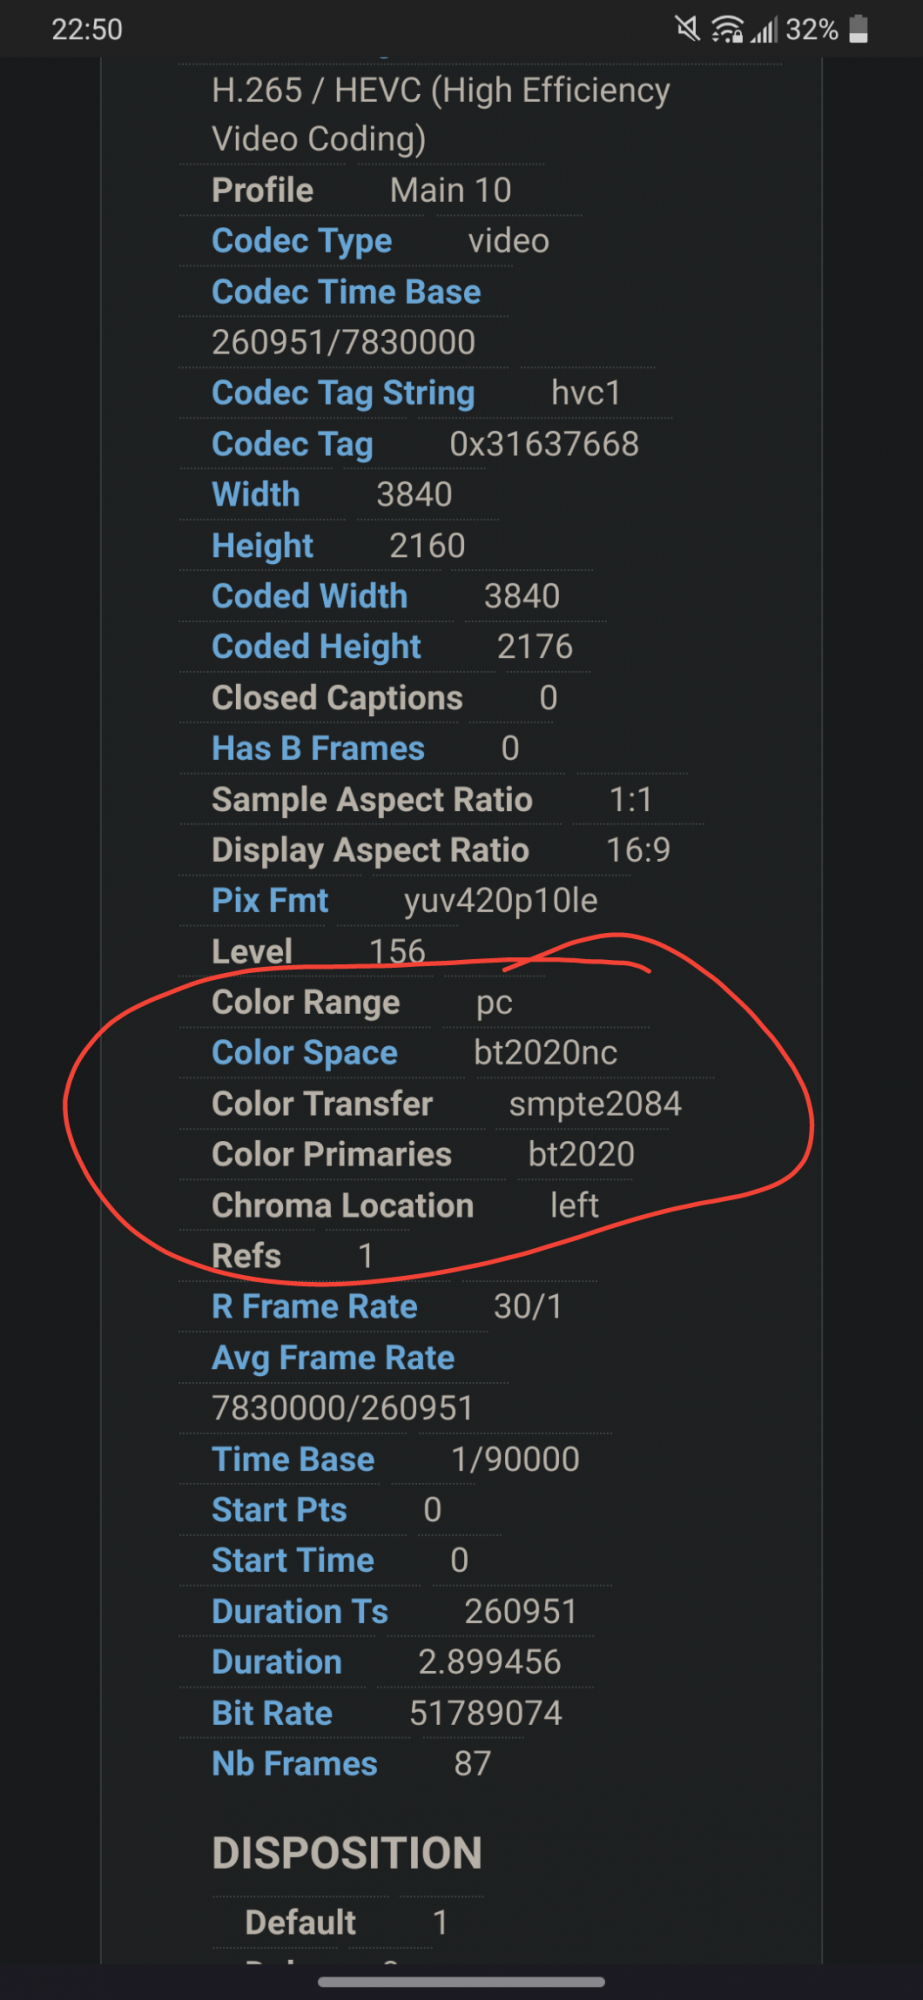The height and width of the screenshot is (2000, 923).
Task: Tap the Wi-Fi status icon
Action: point(727,30)
